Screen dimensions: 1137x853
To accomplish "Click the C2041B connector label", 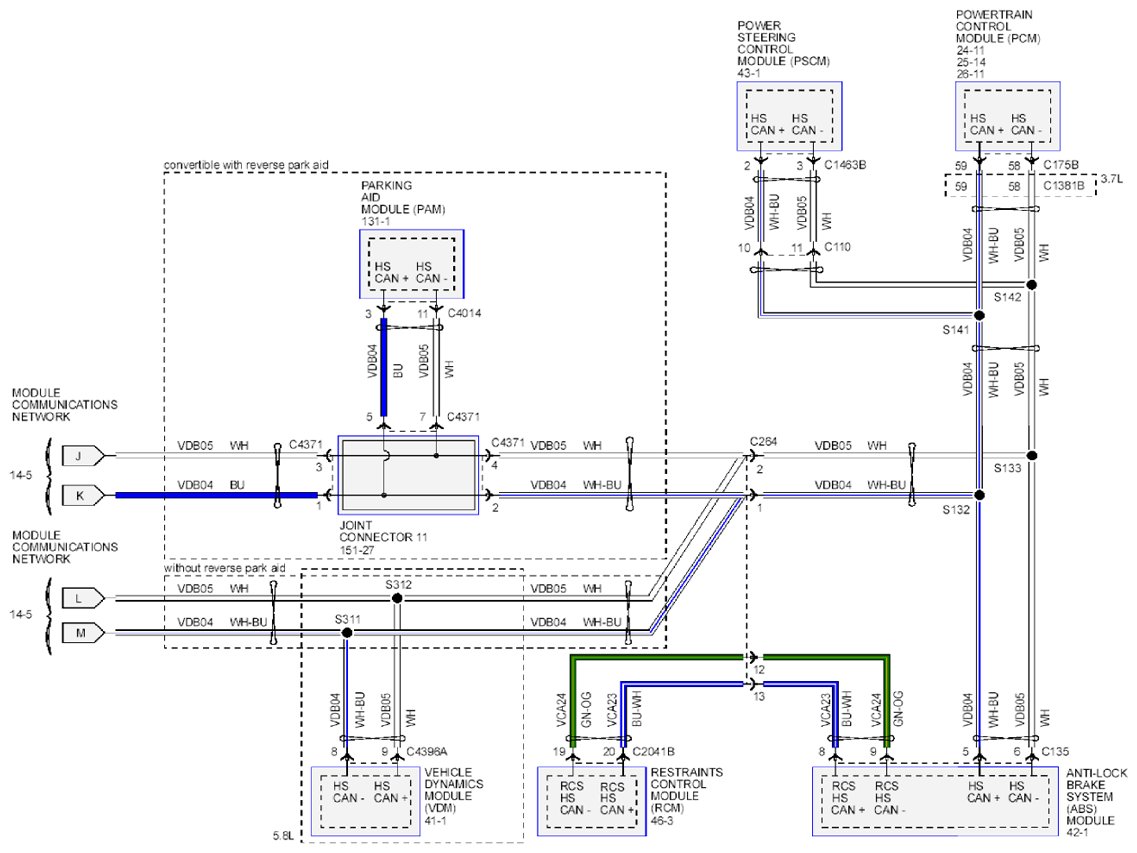I will pos(653,752).
